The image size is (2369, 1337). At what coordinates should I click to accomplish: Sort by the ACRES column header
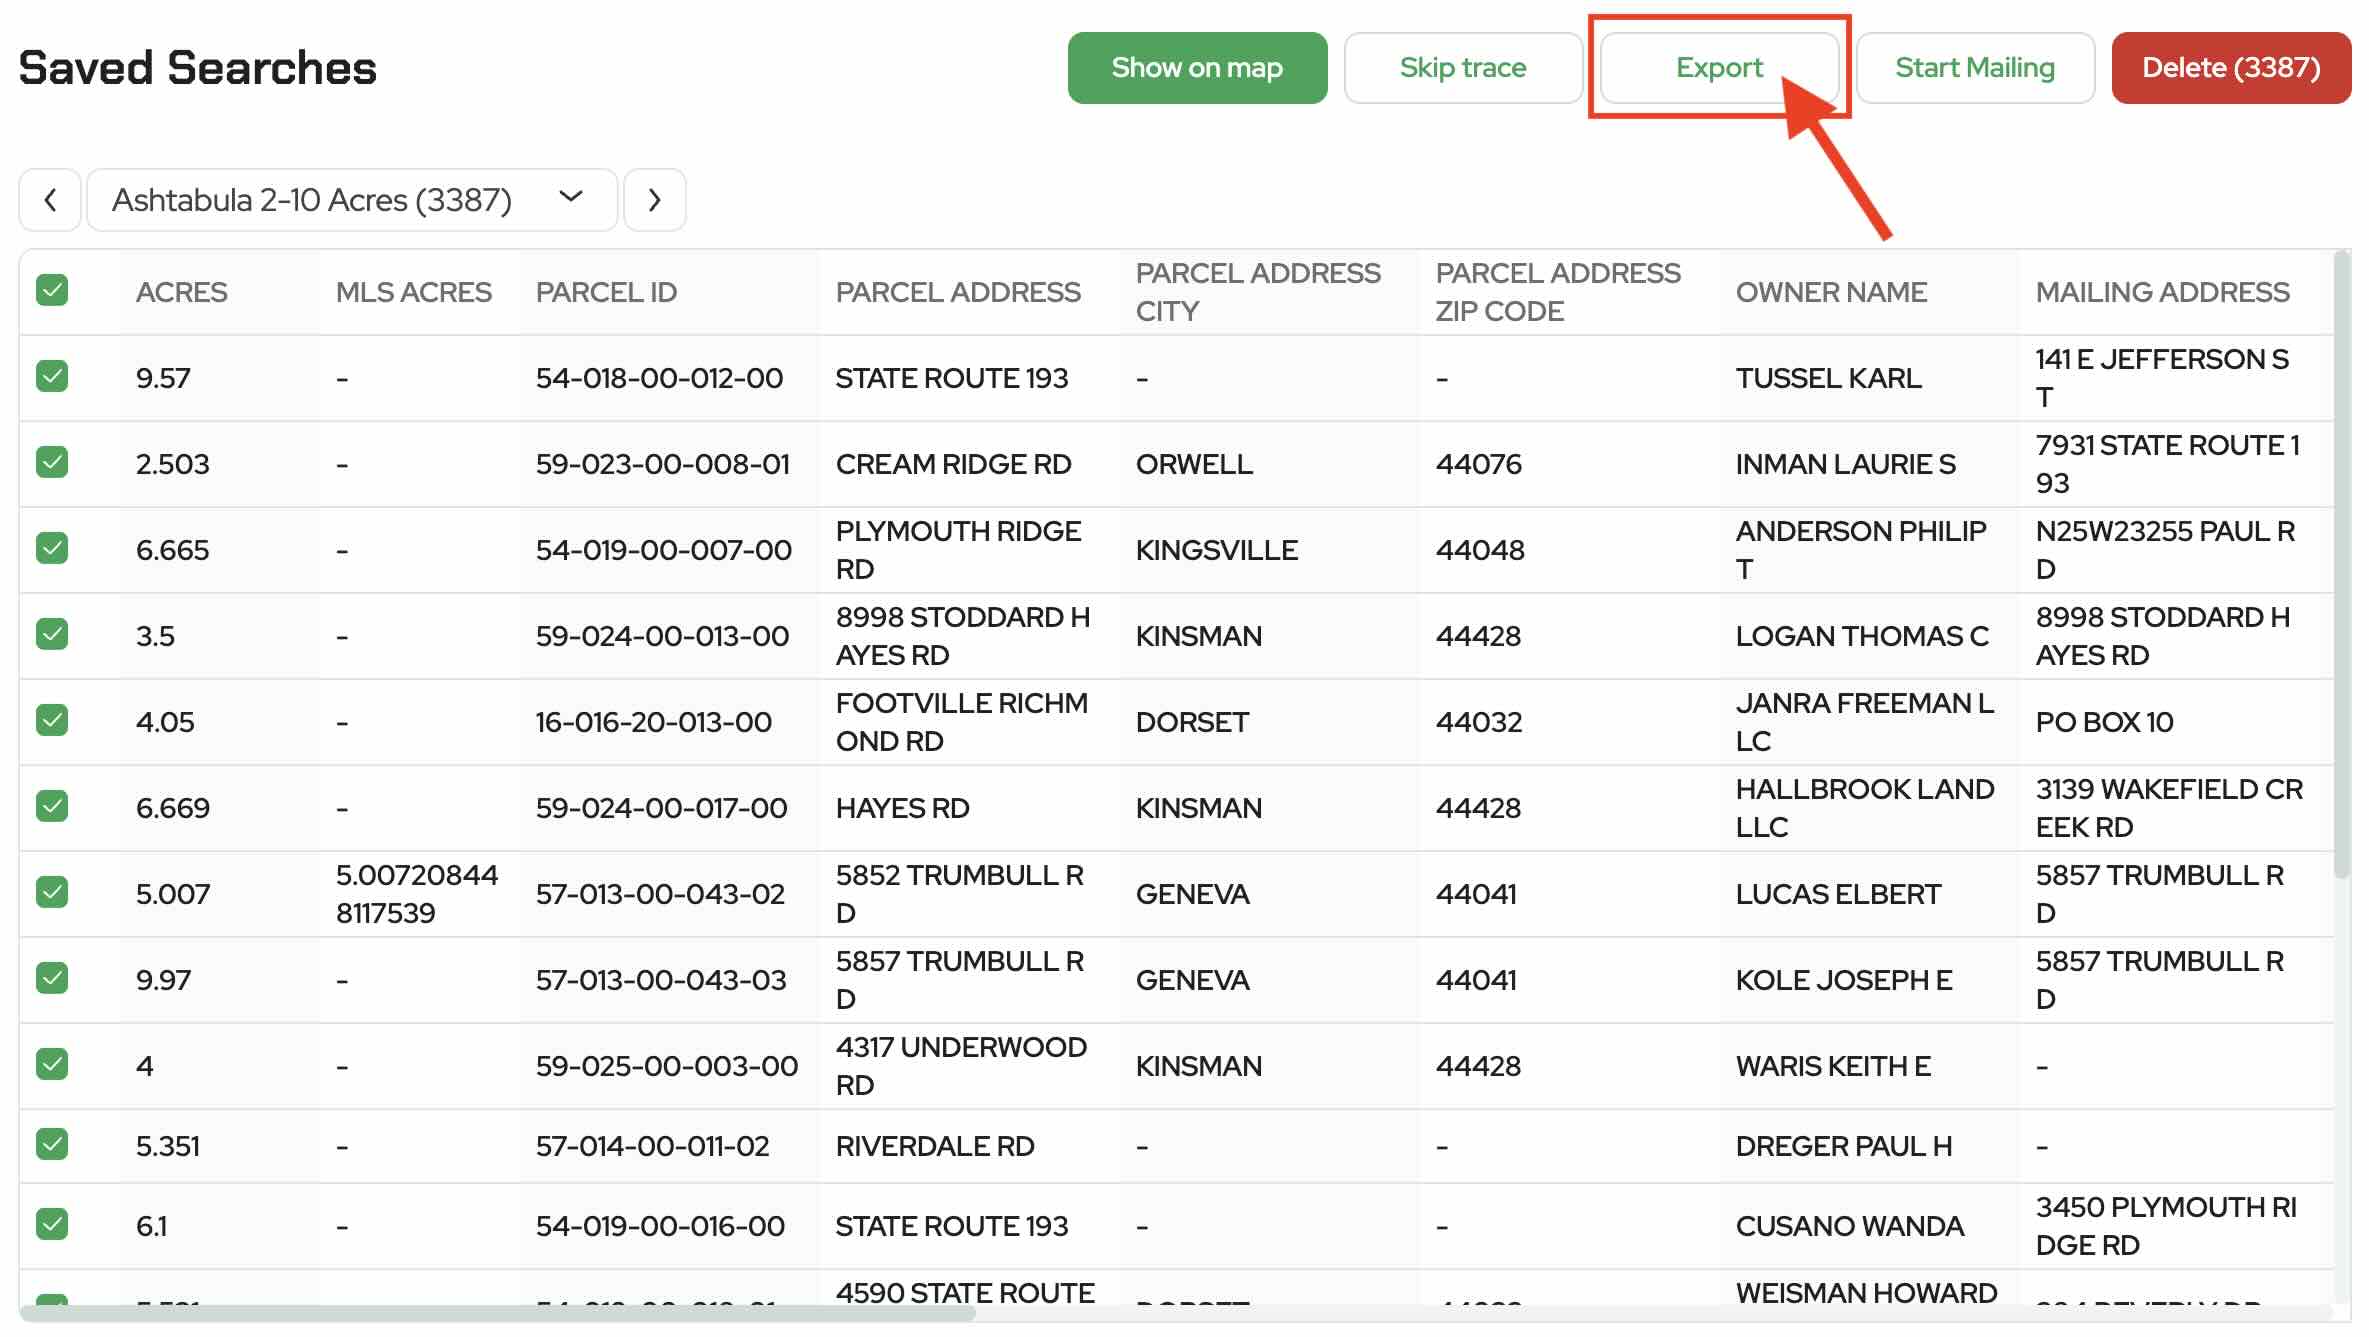(x=182, y=292)
